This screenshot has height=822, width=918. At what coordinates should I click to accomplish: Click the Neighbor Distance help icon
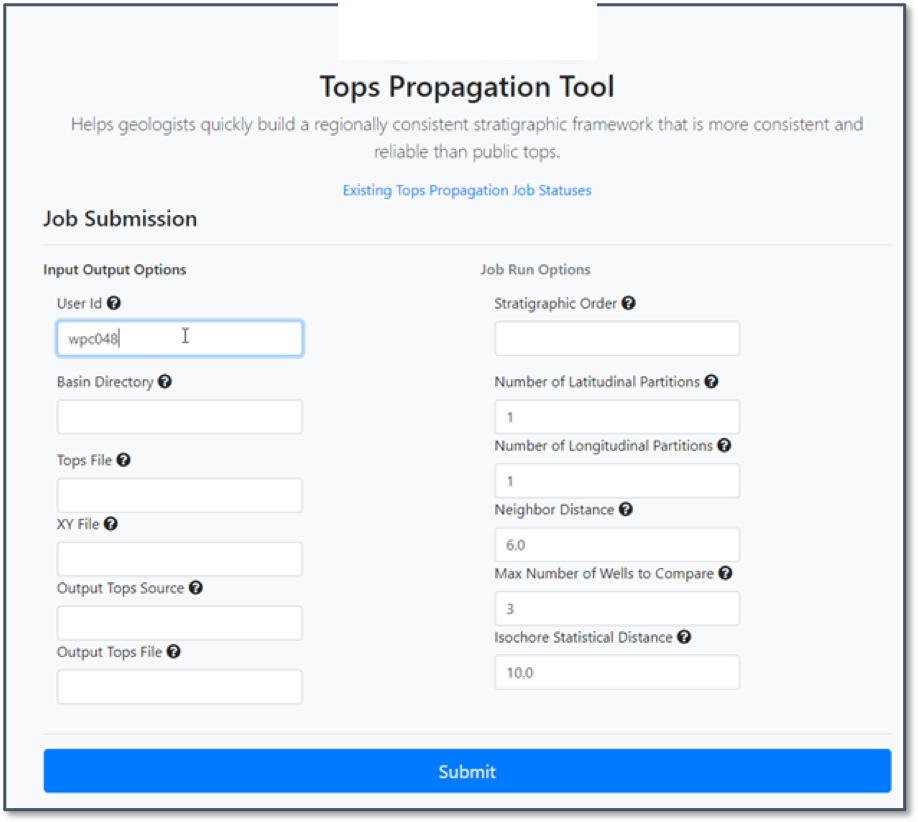pyautogui.click(x=625, y=510)
